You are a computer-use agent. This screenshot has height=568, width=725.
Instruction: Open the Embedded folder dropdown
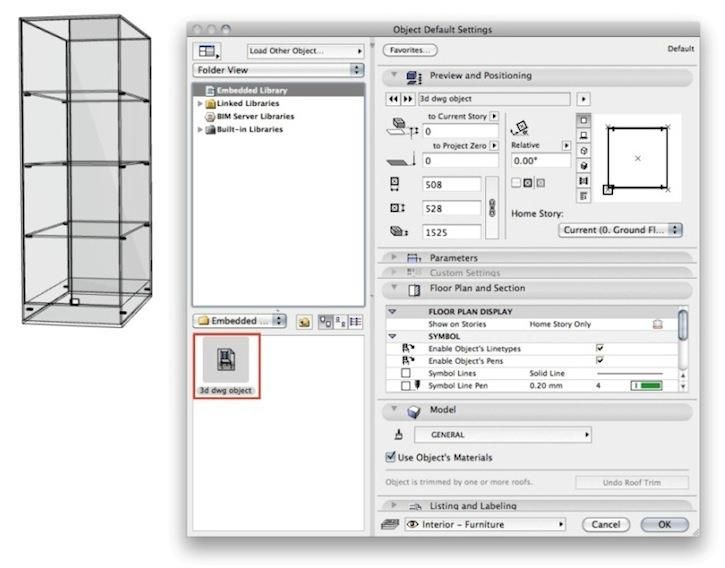point(240,321)
